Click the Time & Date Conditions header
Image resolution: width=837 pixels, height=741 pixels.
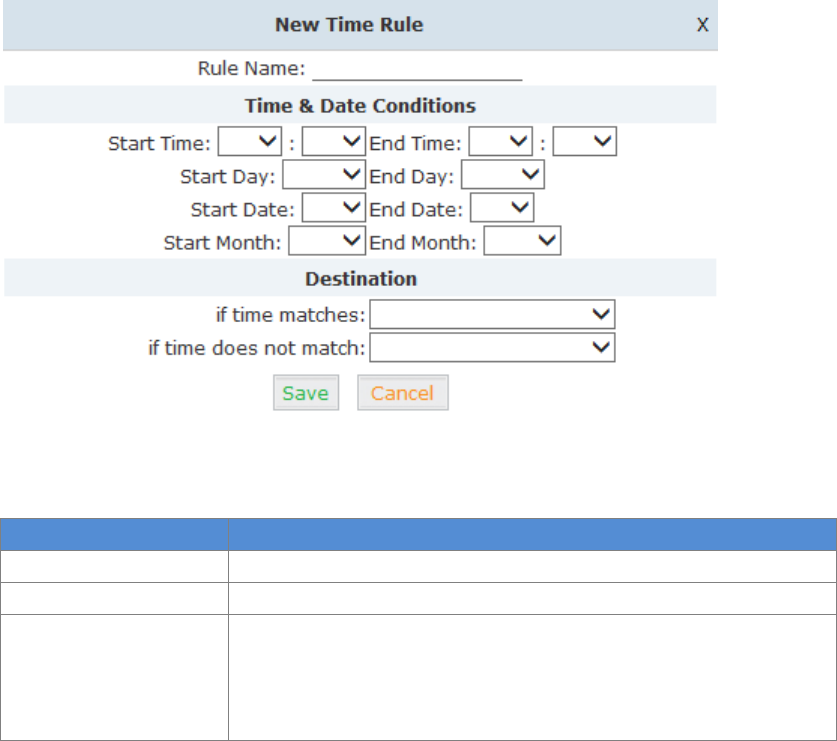pos(360,105)
